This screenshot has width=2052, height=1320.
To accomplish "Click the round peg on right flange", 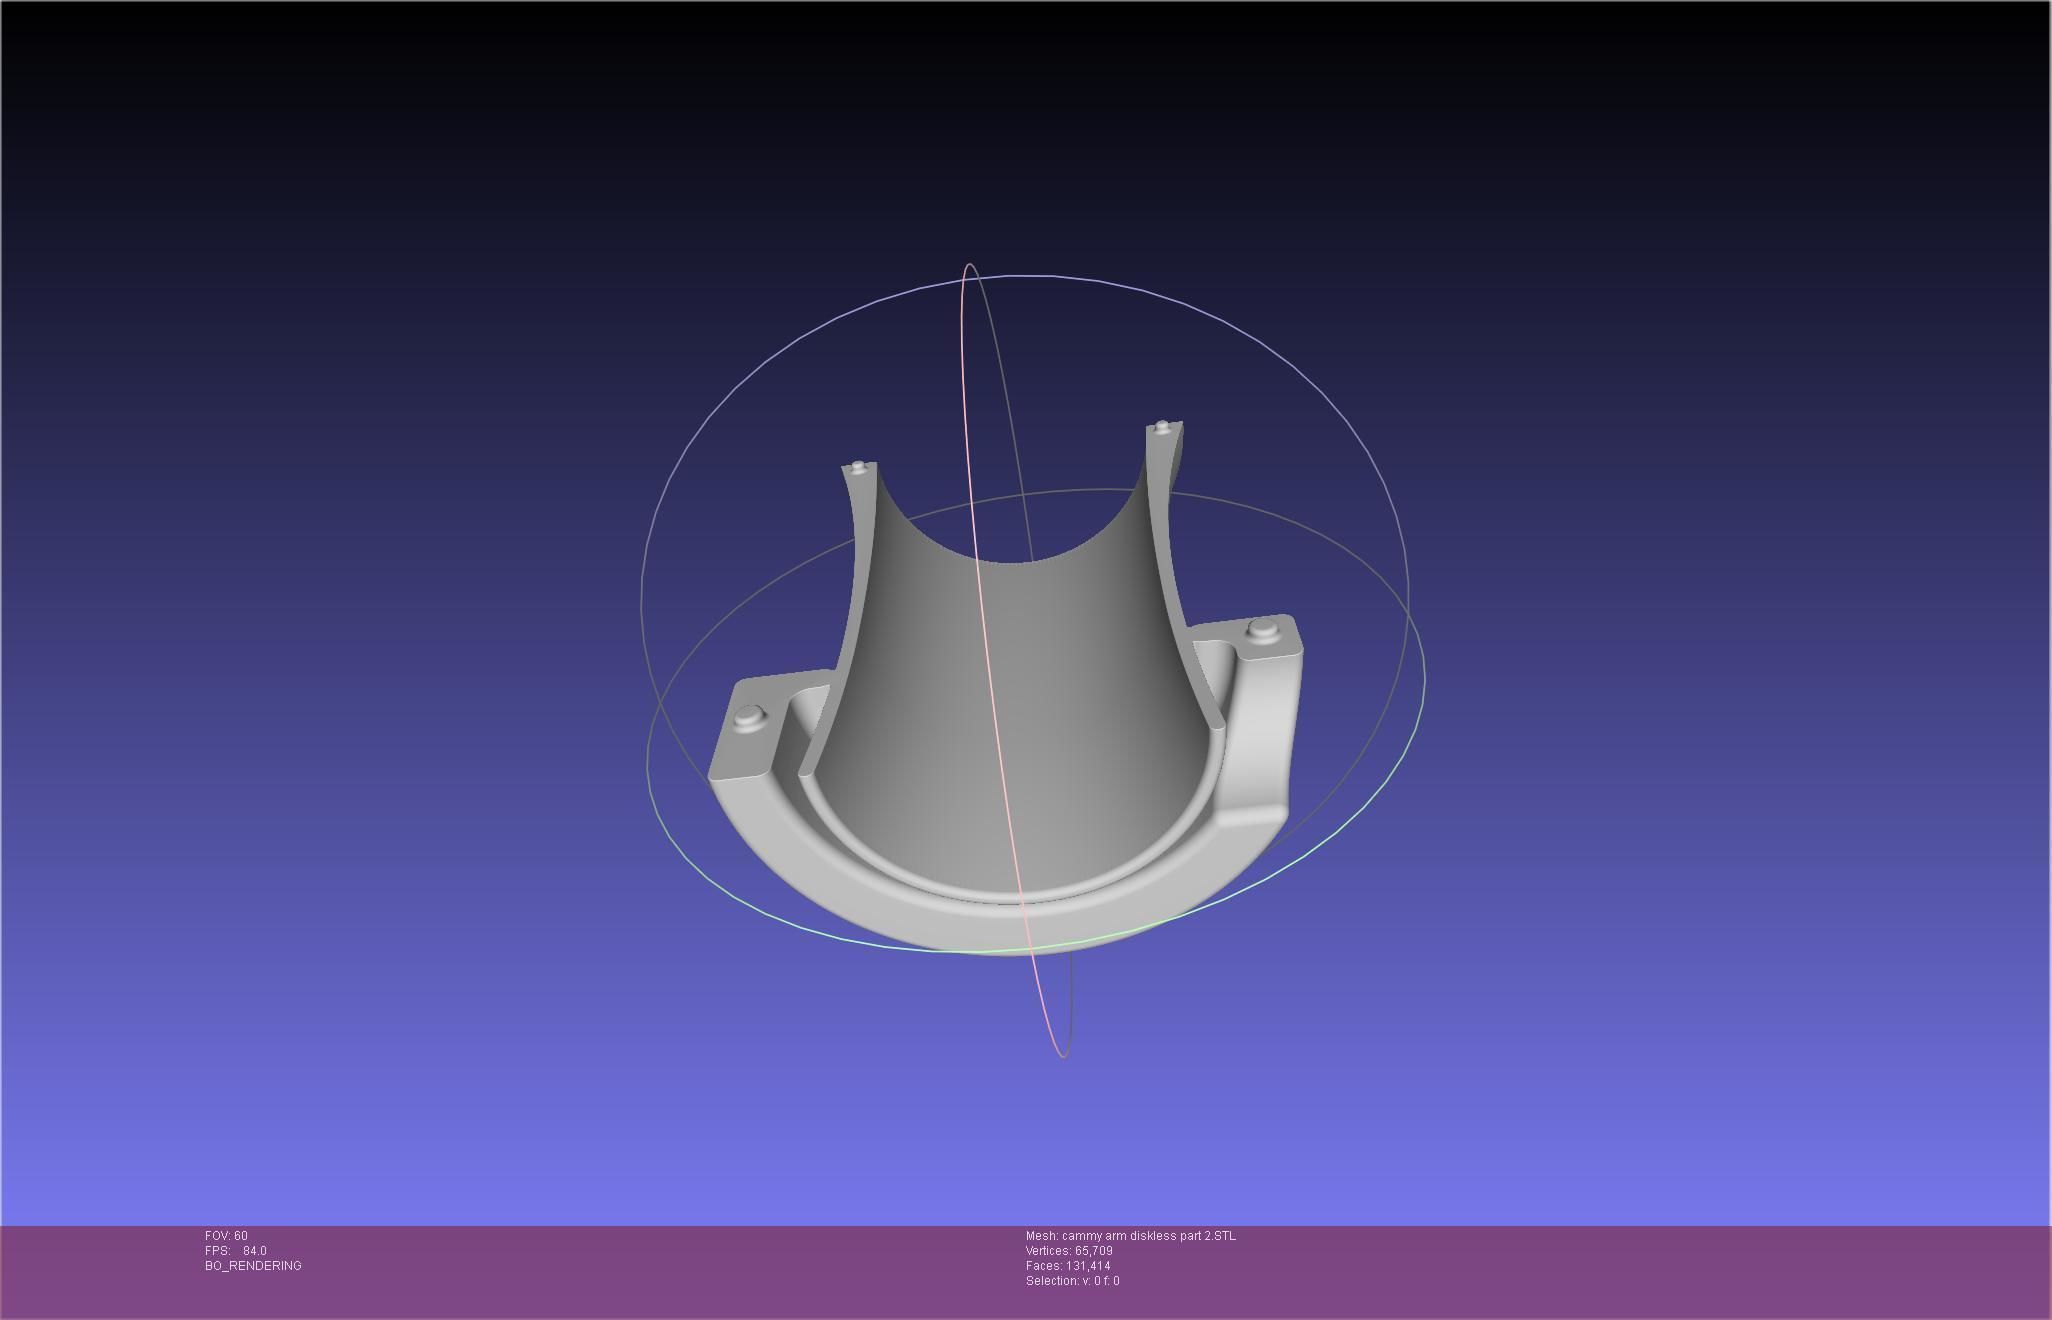I will click(x=1263, y=629).
